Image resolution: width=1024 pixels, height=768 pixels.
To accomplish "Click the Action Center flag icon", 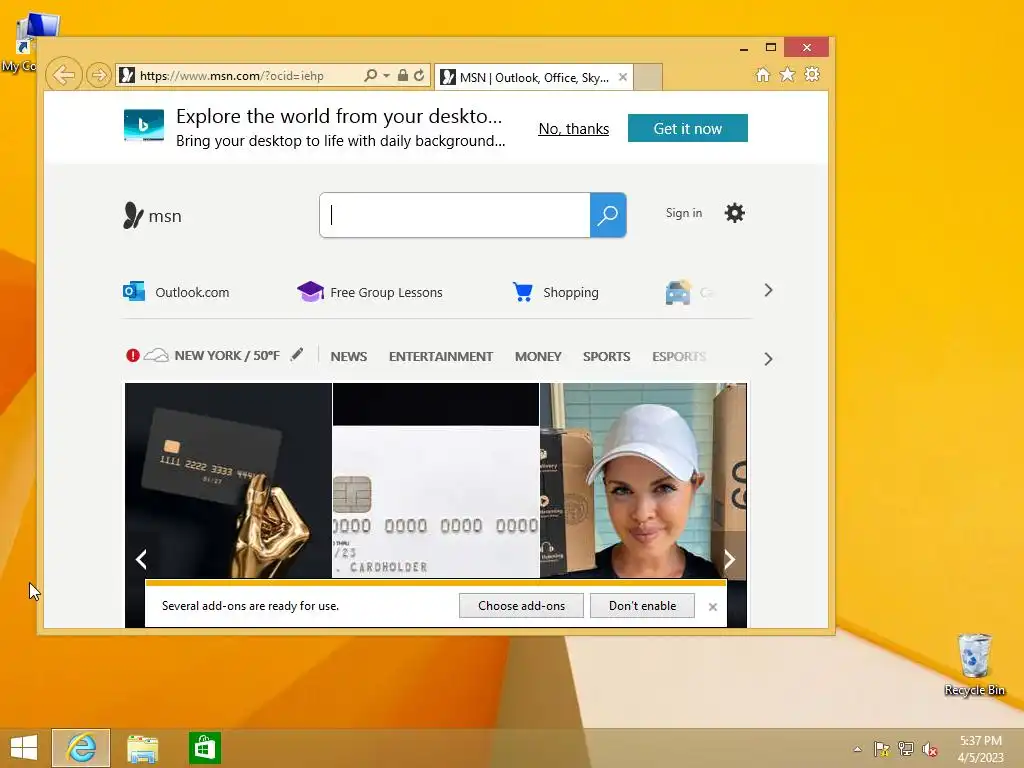I will [882, 749].
